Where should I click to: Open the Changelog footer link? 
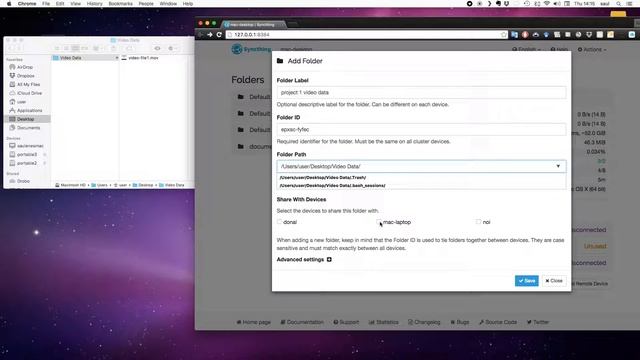point(424,322)
